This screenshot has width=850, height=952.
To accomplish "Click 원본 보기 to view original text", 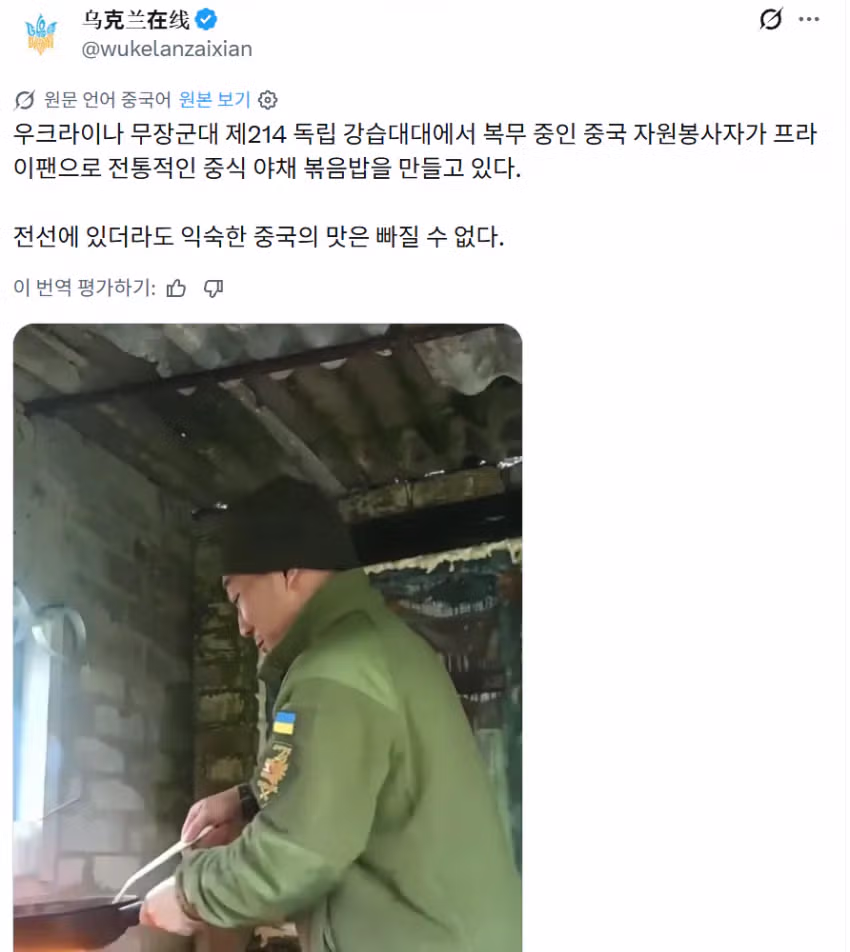I will pos(214,100).
